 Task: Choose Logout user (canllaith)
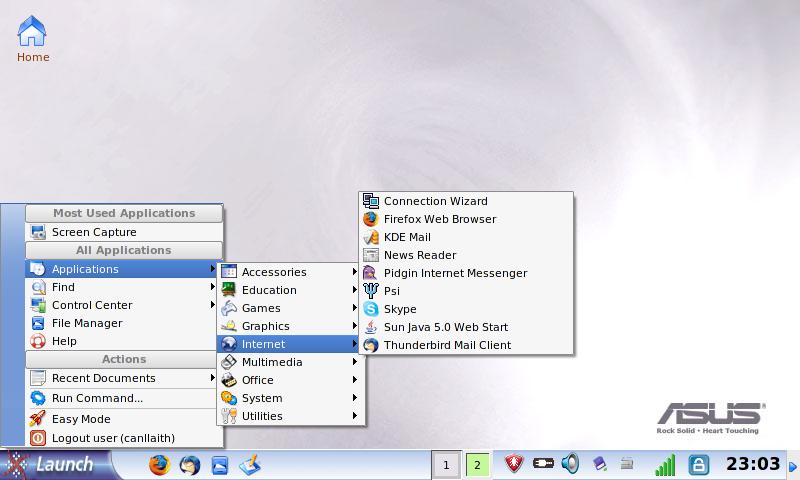[124, 438]
